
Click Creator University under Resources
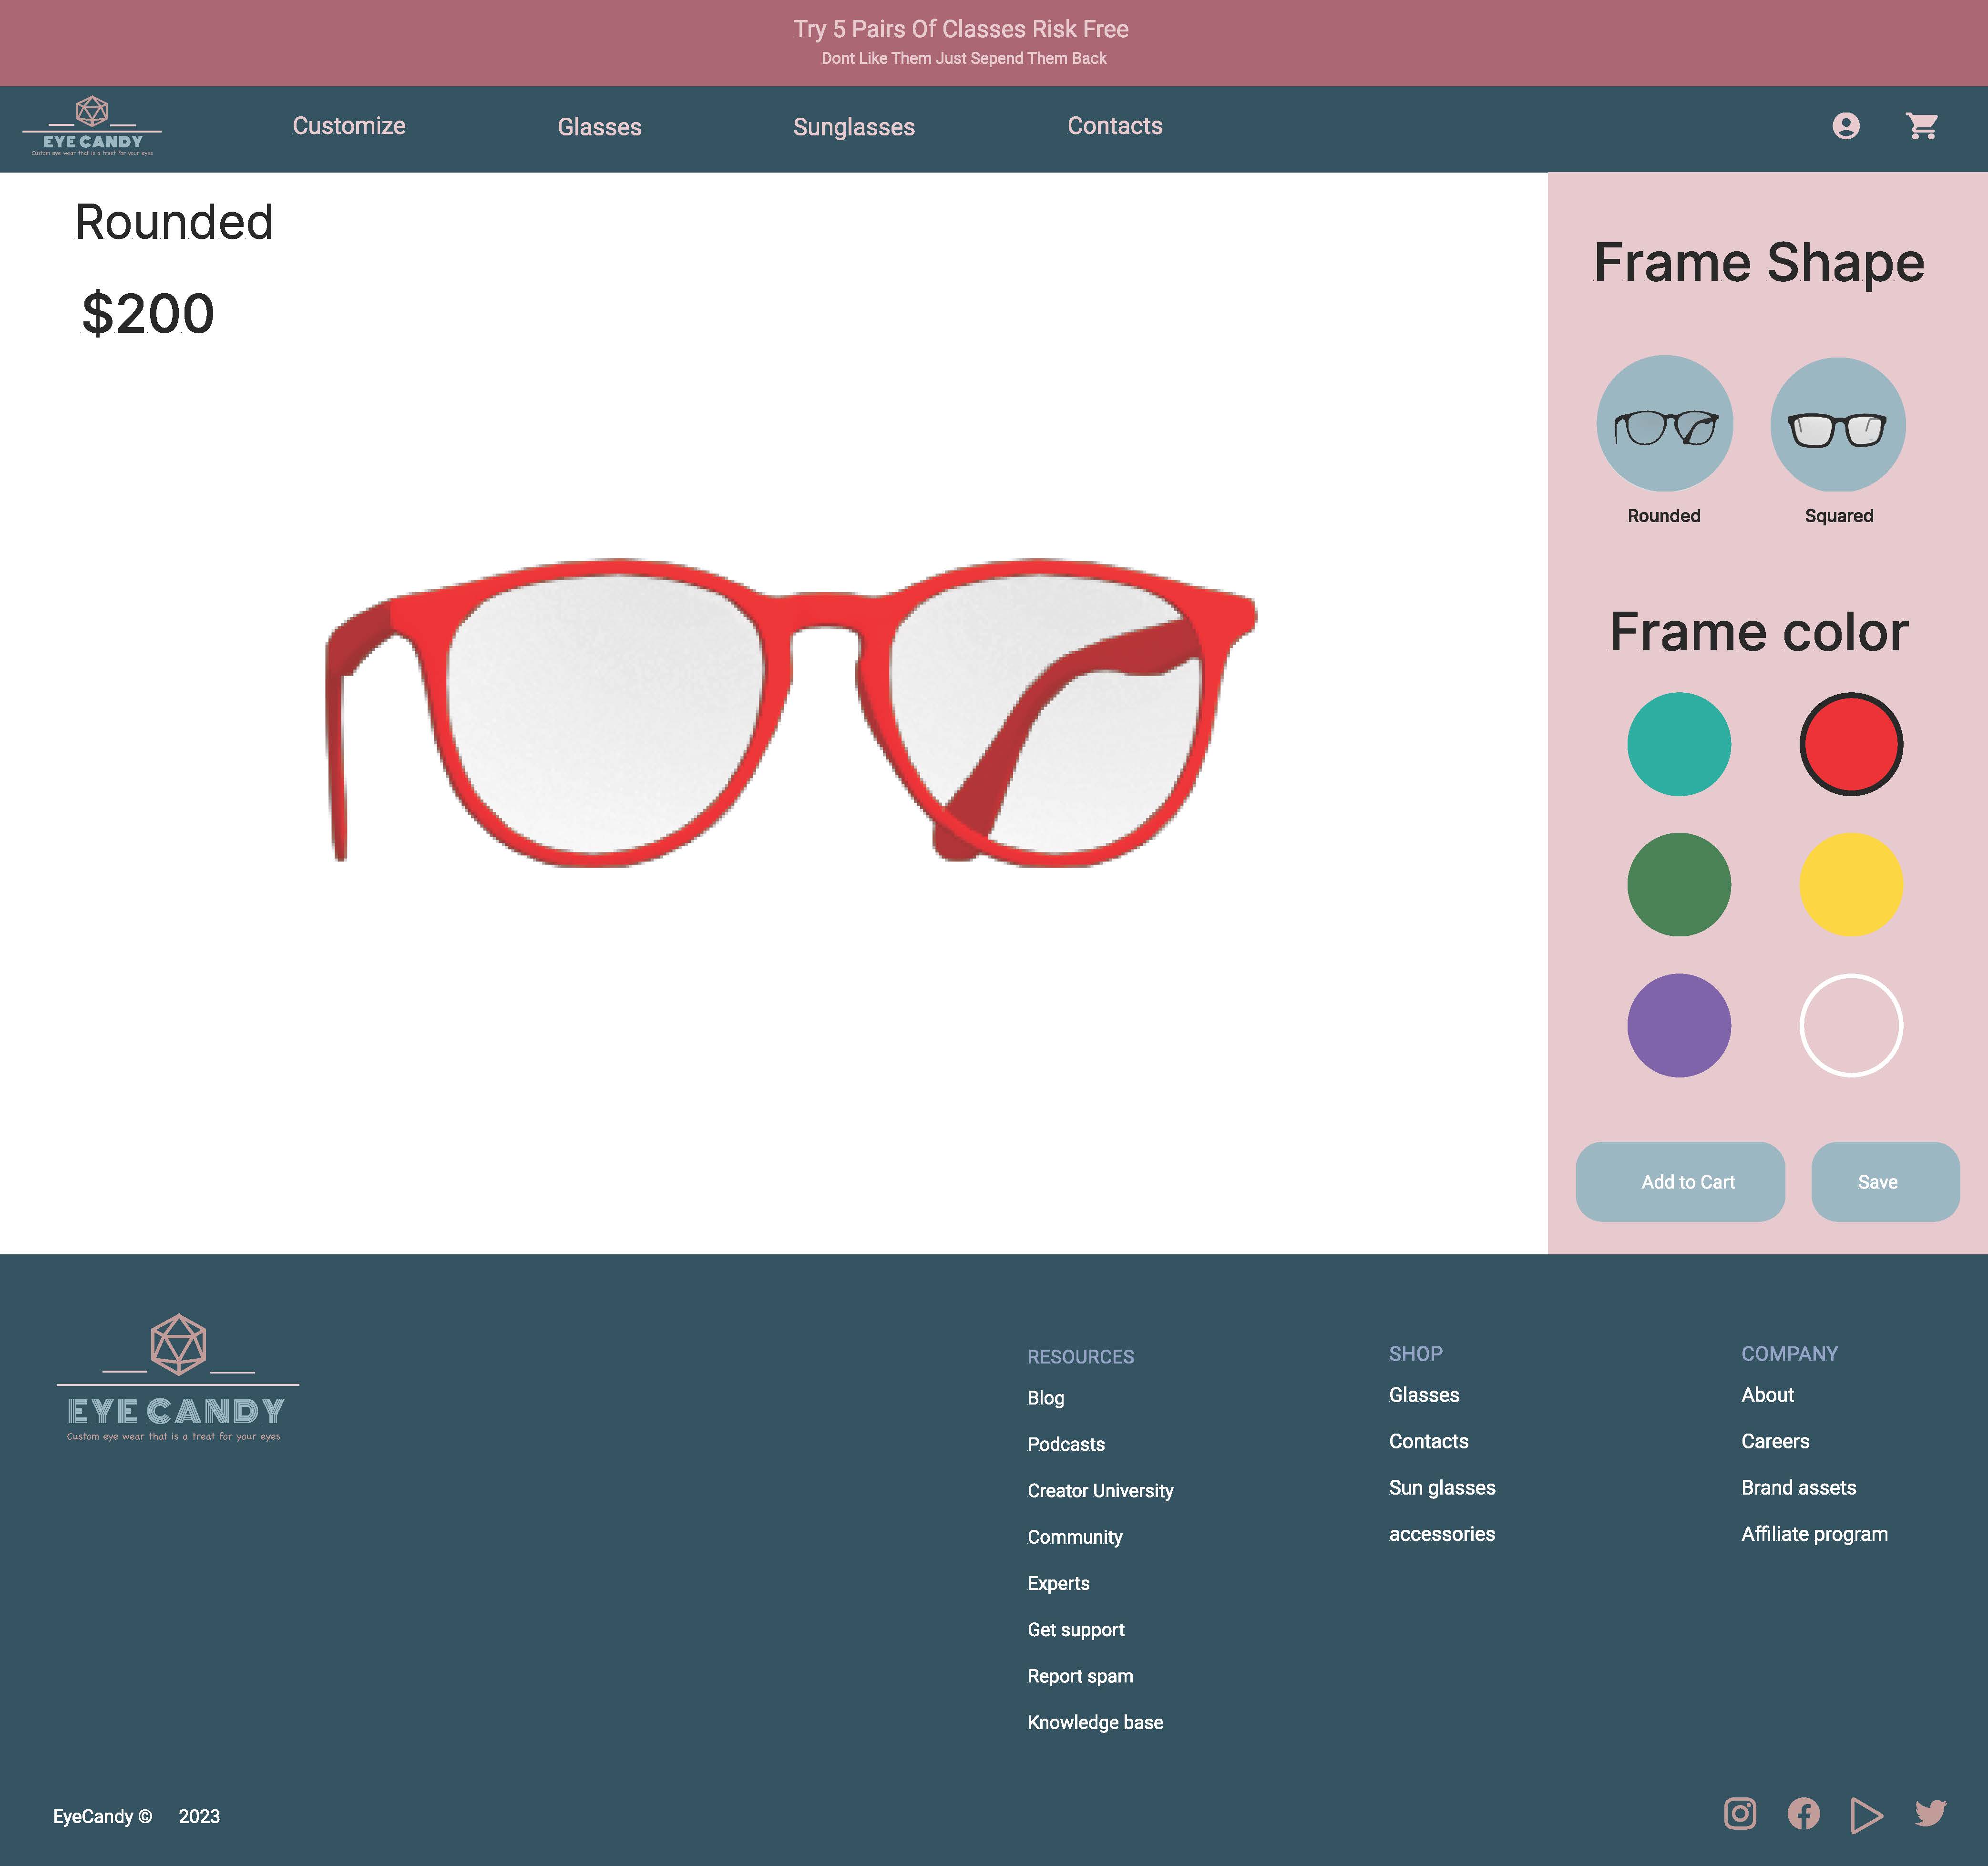pyautogui.click(x=1100, y=1490)
